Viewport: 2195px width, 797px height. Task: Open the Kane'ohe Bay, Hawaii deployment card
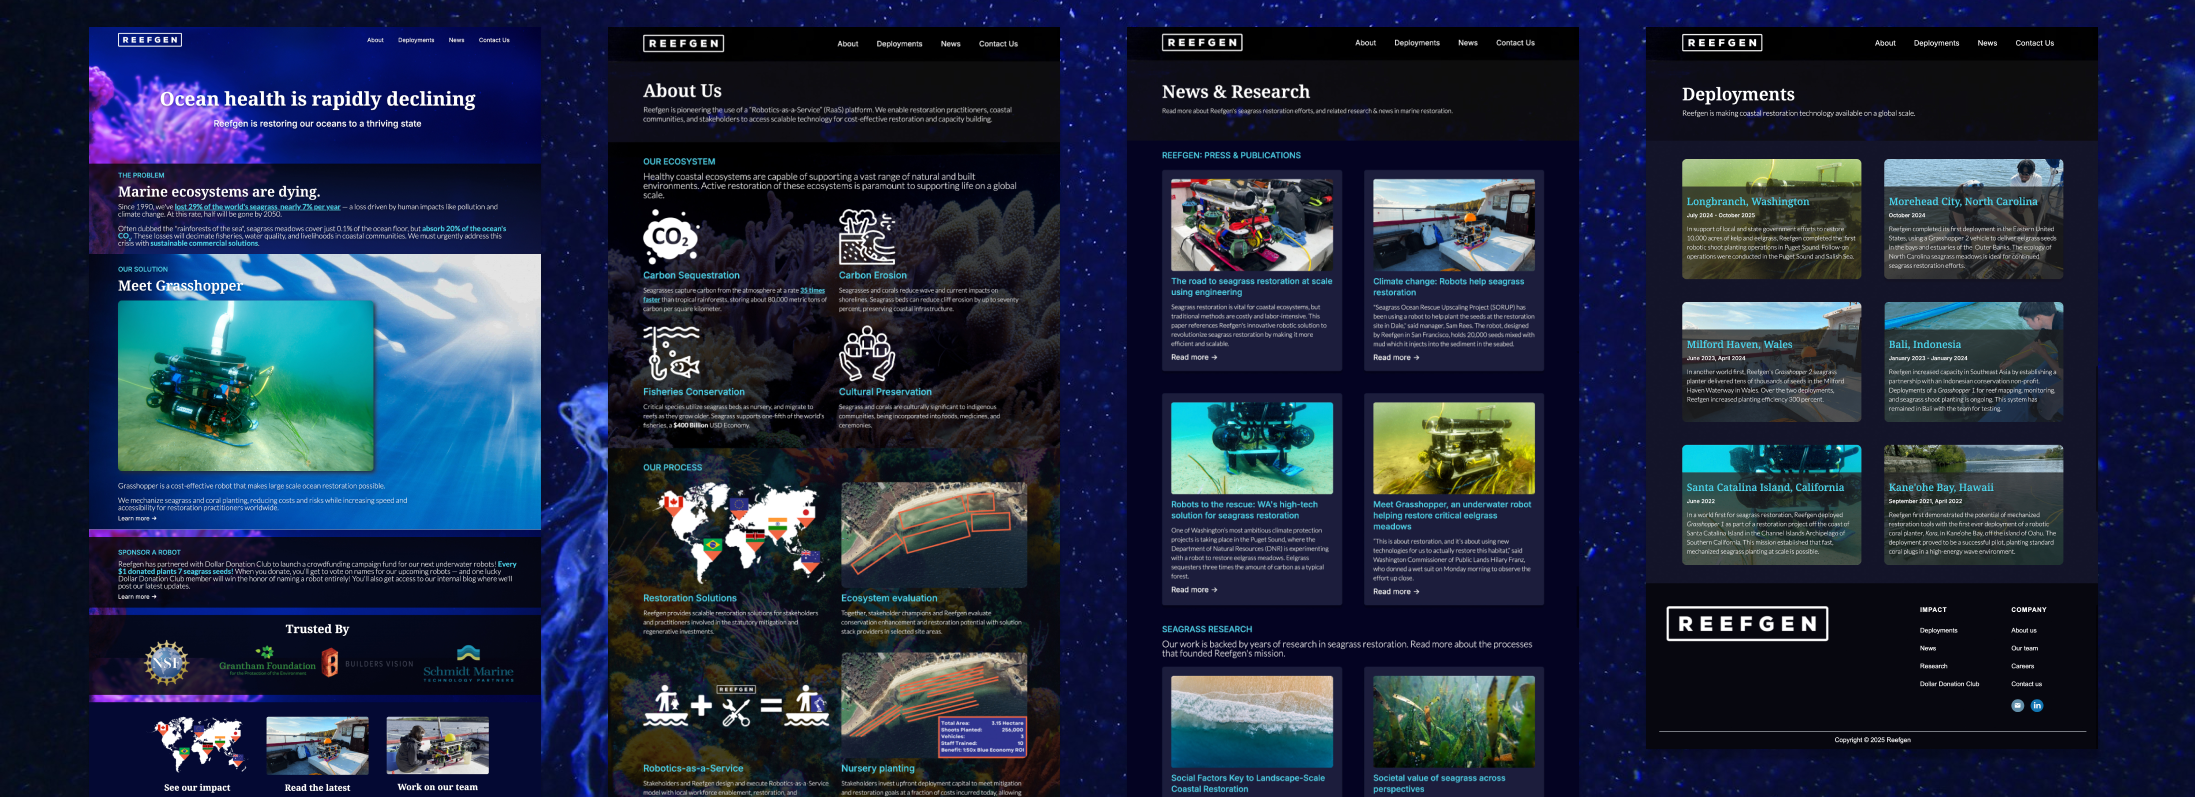pyautogui.click(x=1973, y=505)
